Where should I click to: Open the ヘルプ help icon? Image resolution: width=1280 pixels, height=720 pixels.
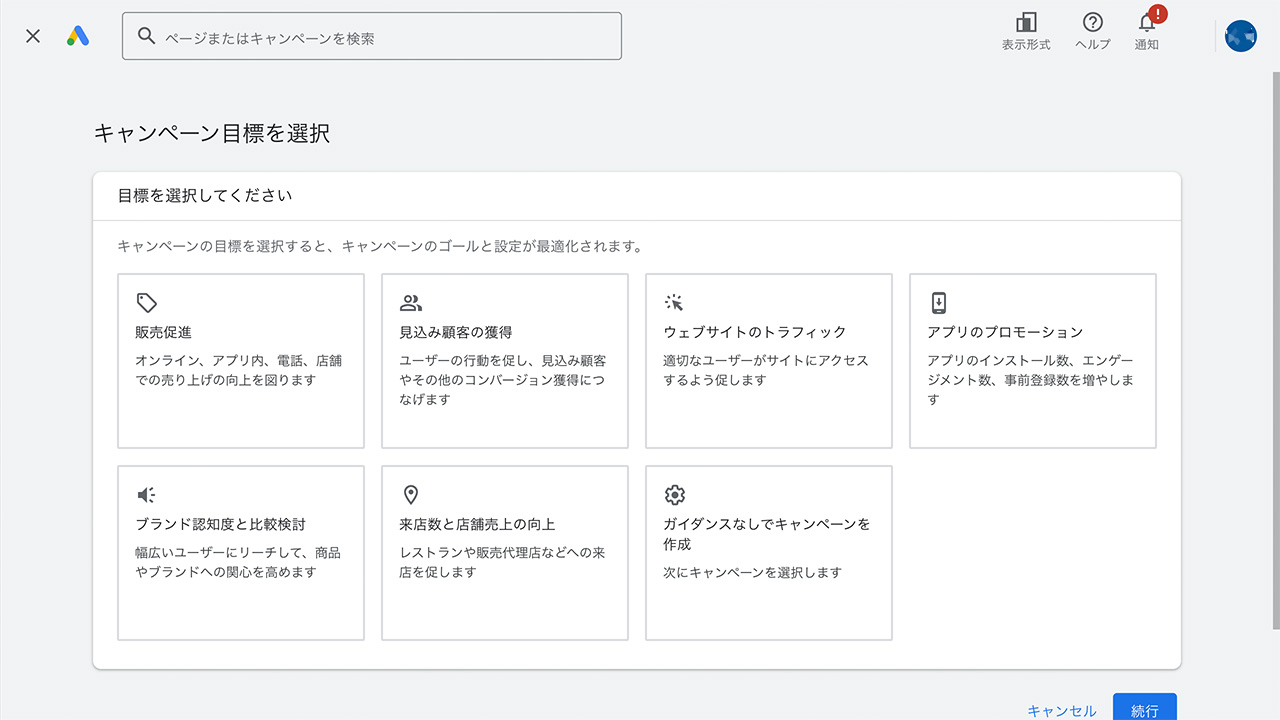[1091, 28]
